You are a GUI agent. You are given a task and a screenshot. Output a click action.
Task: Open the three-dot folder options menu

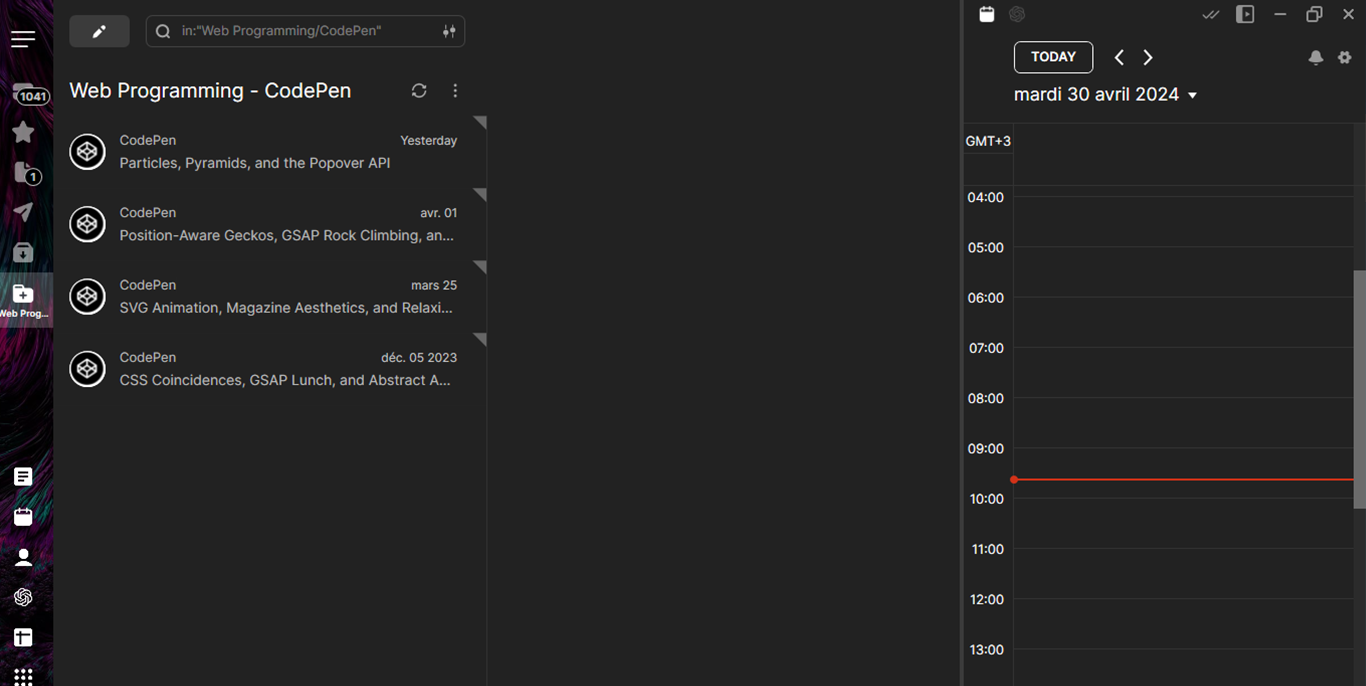(x=455, y=91)
